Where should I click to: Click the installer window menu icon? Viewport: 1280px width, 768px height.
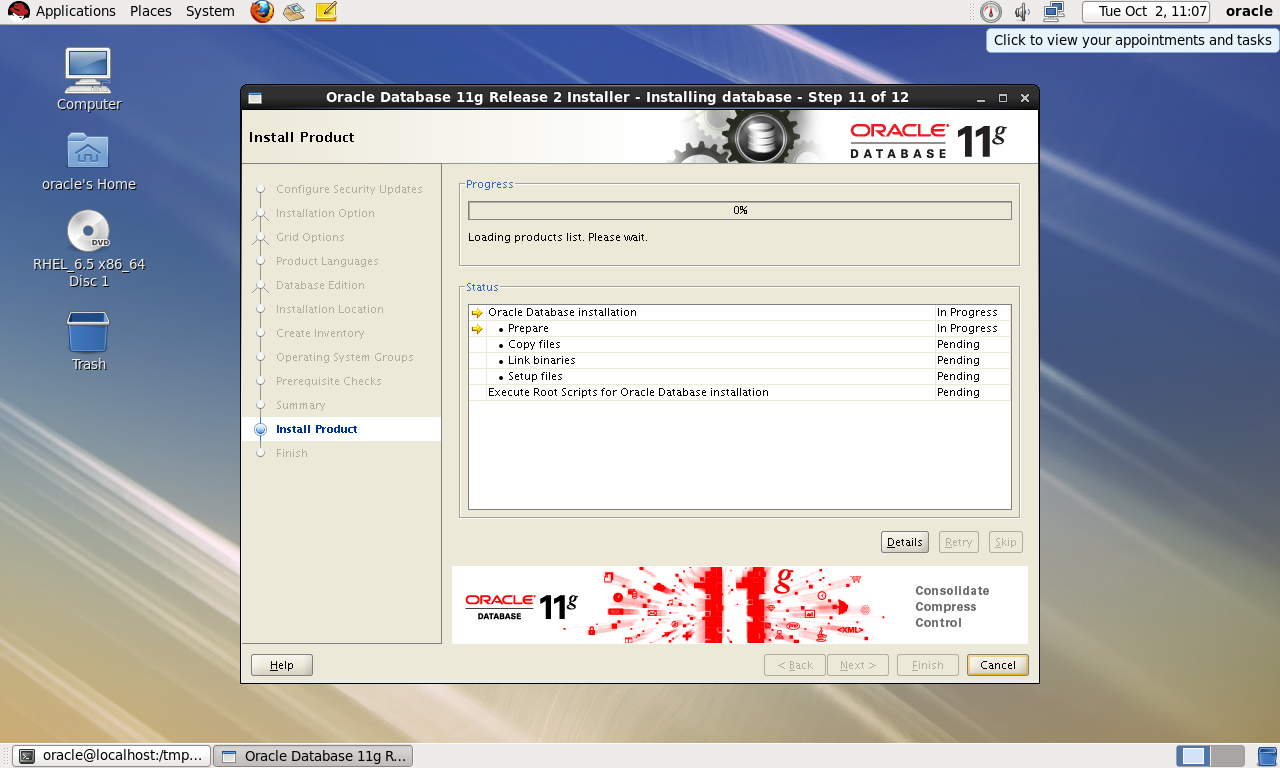point(255,97)
